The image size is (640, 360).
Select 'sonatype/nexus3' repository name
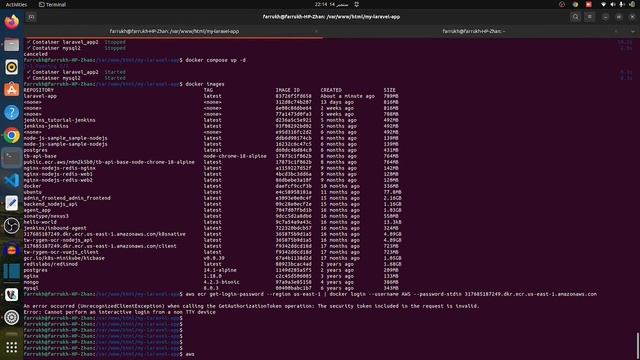[46, 216]
